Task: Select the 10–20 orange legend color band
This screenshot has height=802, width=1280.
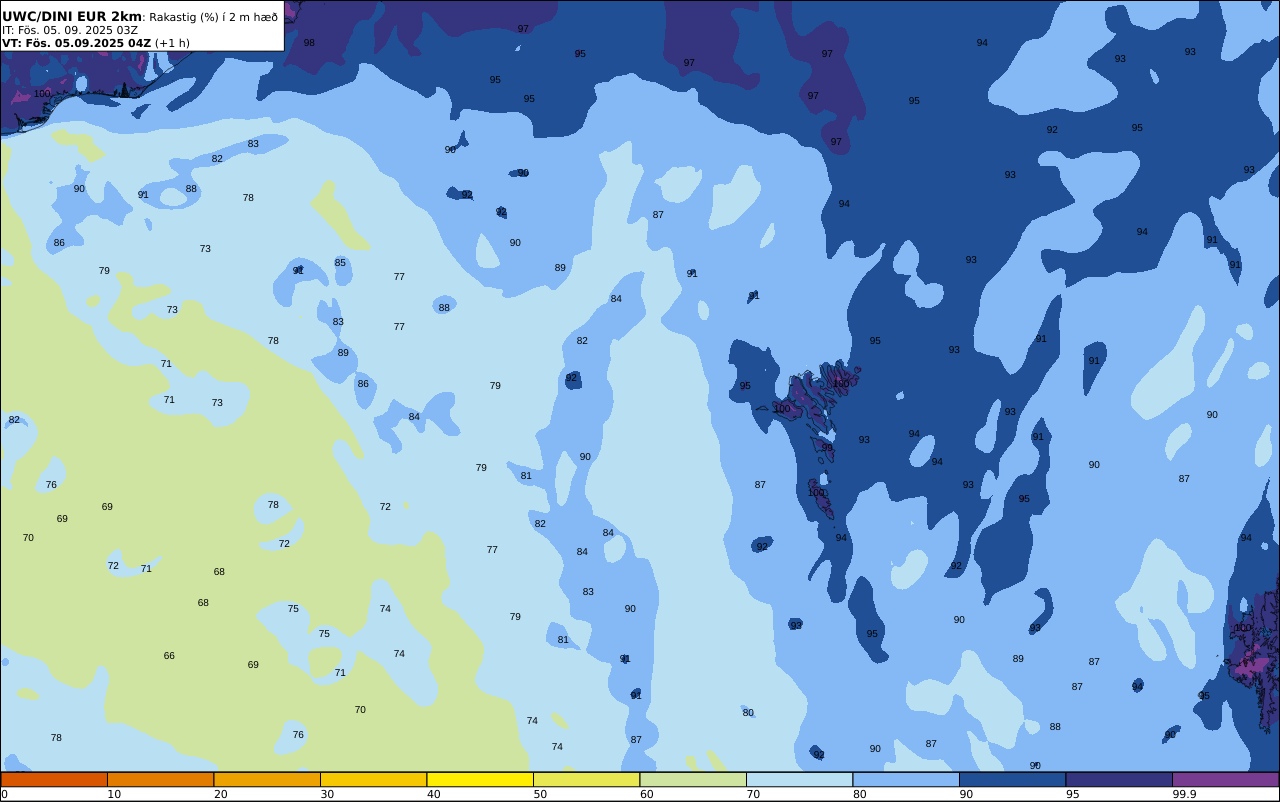Action: [160, 779]
